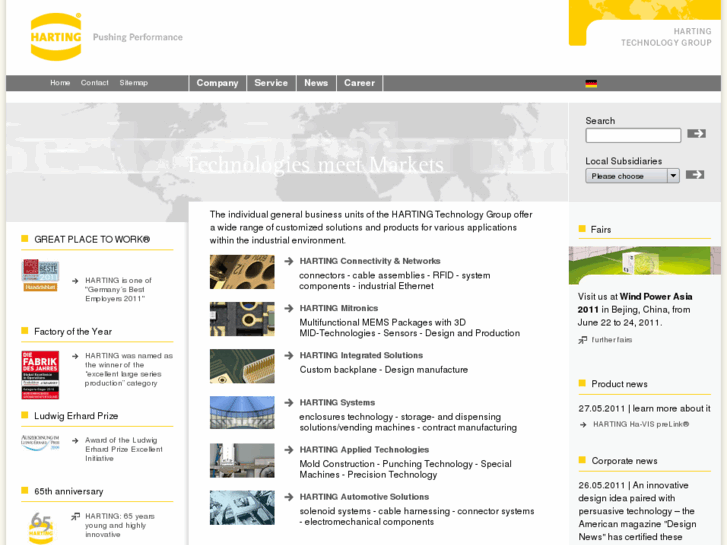The image size is (727, 545).
Task: Open the Sitemap link
Action: click(x=134, y=83)
